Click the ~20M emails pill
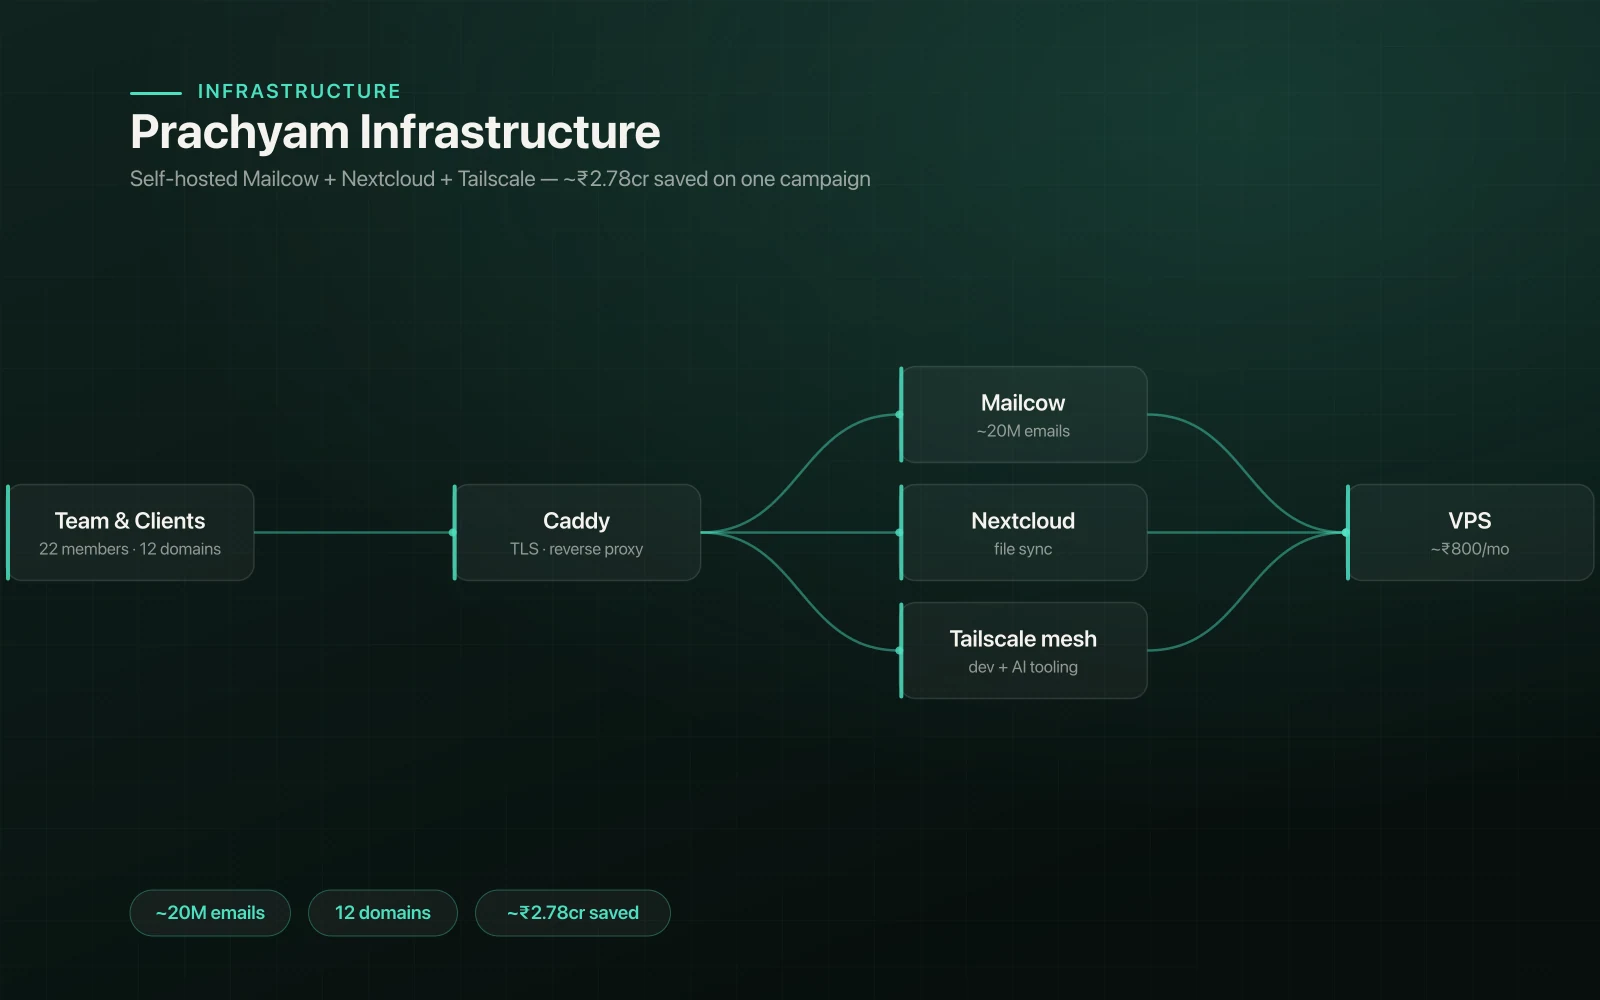Screen dimensions: 1600x1000 click(x=210, y=913)
